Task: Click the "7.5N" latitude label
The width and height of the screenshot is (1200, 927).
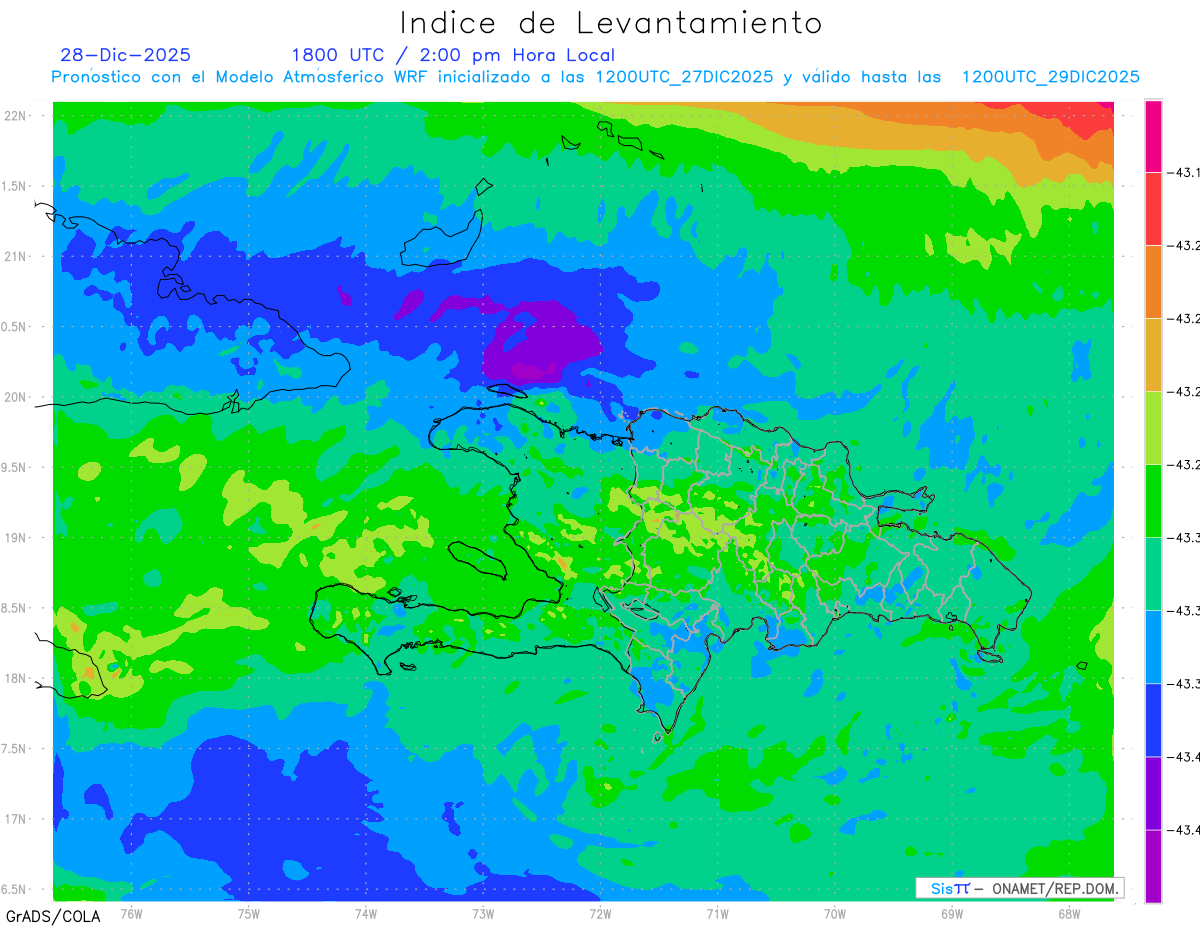Action: [x=15, y=749]
